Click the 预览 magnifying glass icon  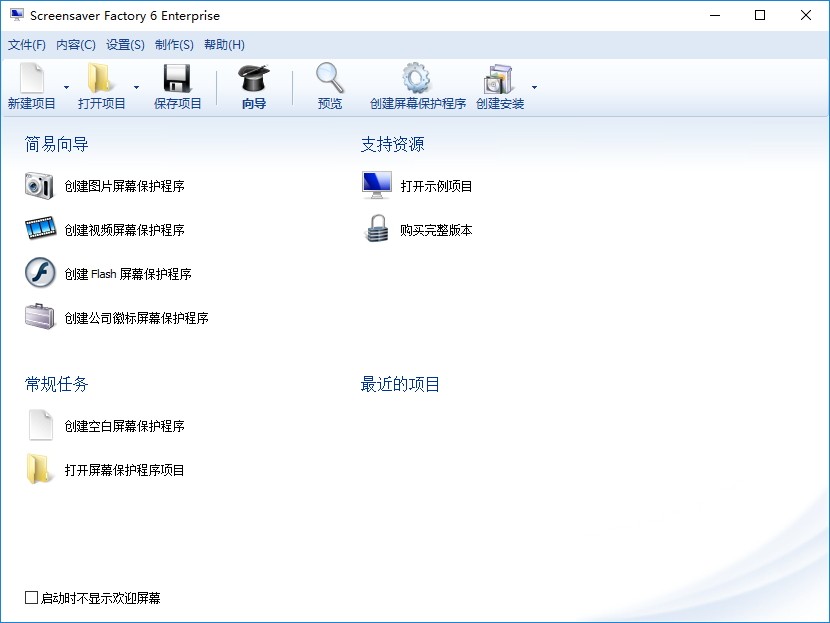[330, 78]
